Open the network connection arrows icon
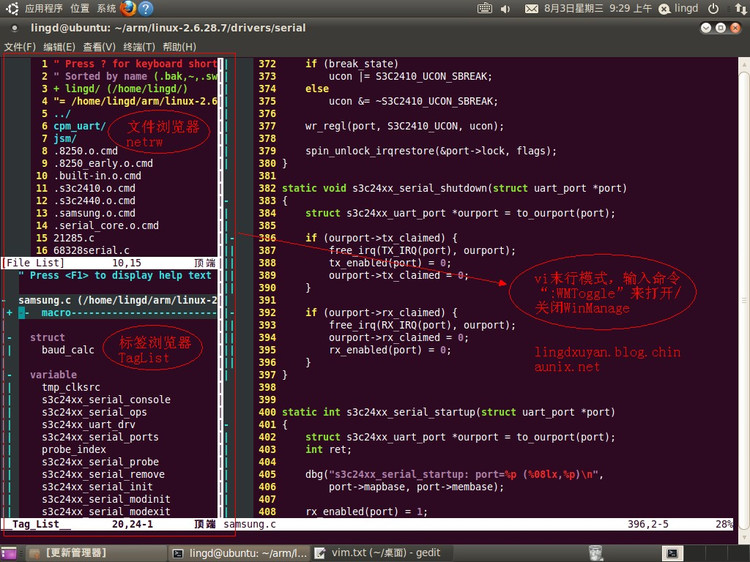This screenshot has width=750, height=562. (x=740, y=9)
